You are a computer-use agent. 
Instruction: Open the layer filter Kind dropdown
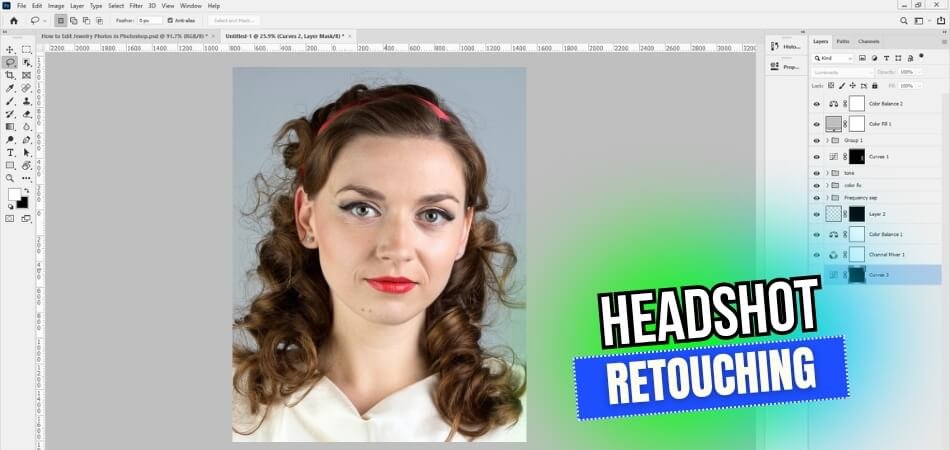832,58
